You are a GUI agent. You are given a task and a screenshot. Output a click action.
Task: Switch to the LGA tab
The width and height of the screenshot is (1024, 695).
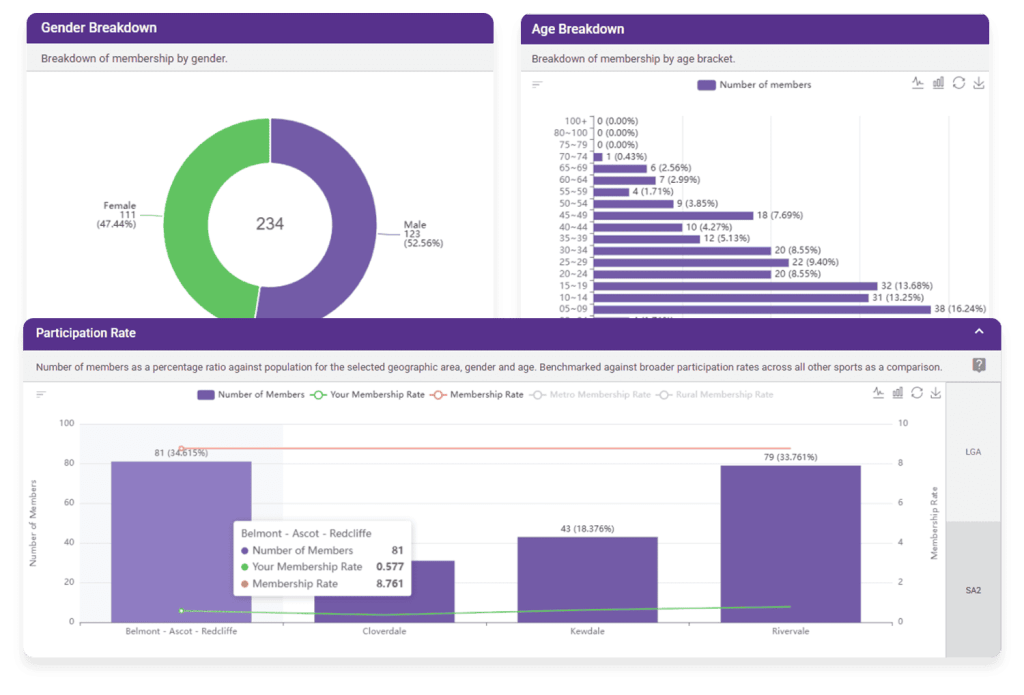[x=972, y=452]
